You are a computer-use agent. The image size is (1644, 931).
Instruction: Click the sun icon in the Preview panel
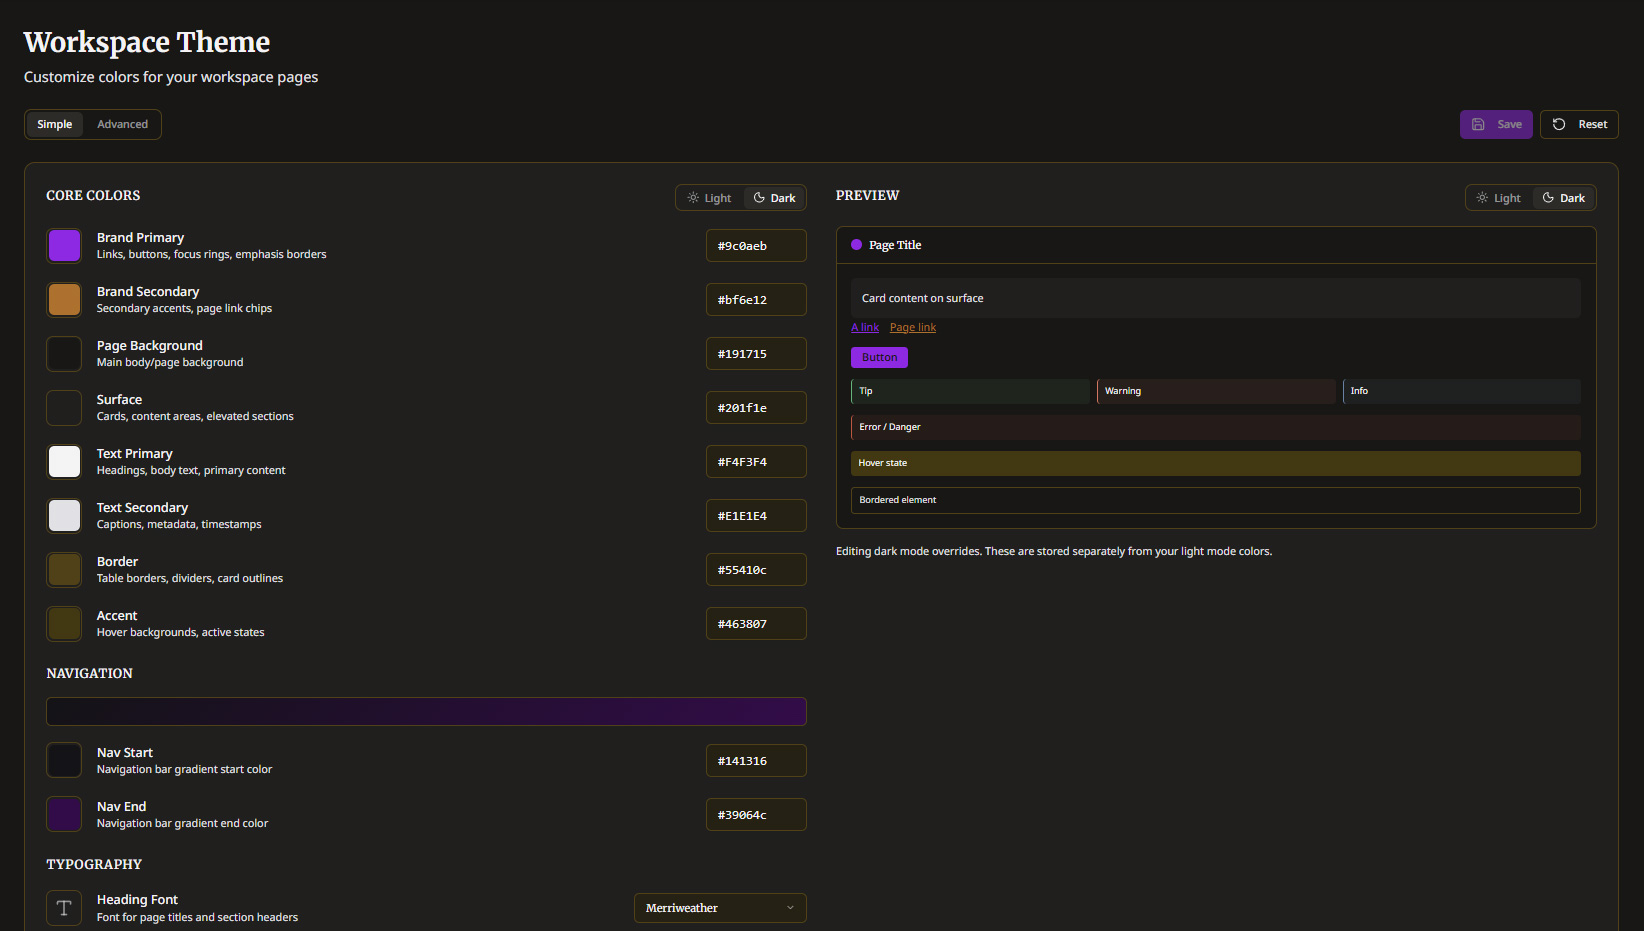point(1484,197)
